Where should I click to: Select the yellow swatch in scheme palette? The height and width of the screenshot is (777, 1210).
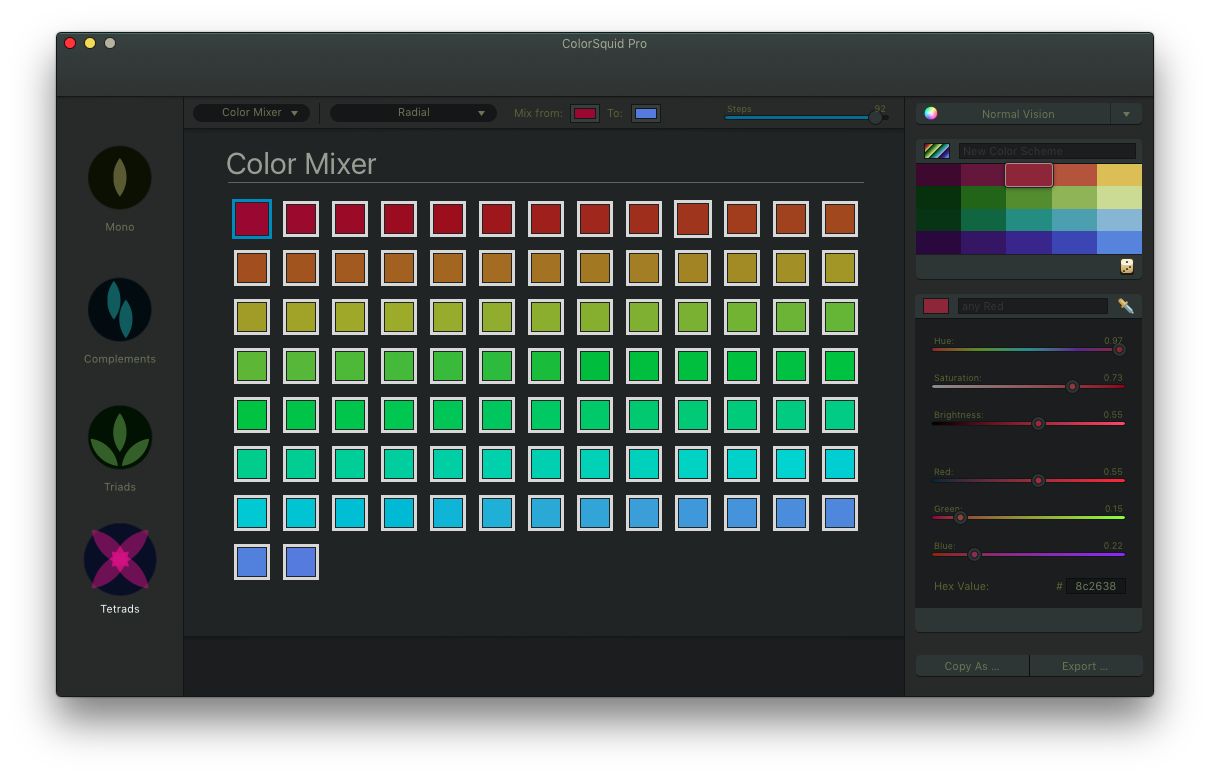pos(1119,175)
